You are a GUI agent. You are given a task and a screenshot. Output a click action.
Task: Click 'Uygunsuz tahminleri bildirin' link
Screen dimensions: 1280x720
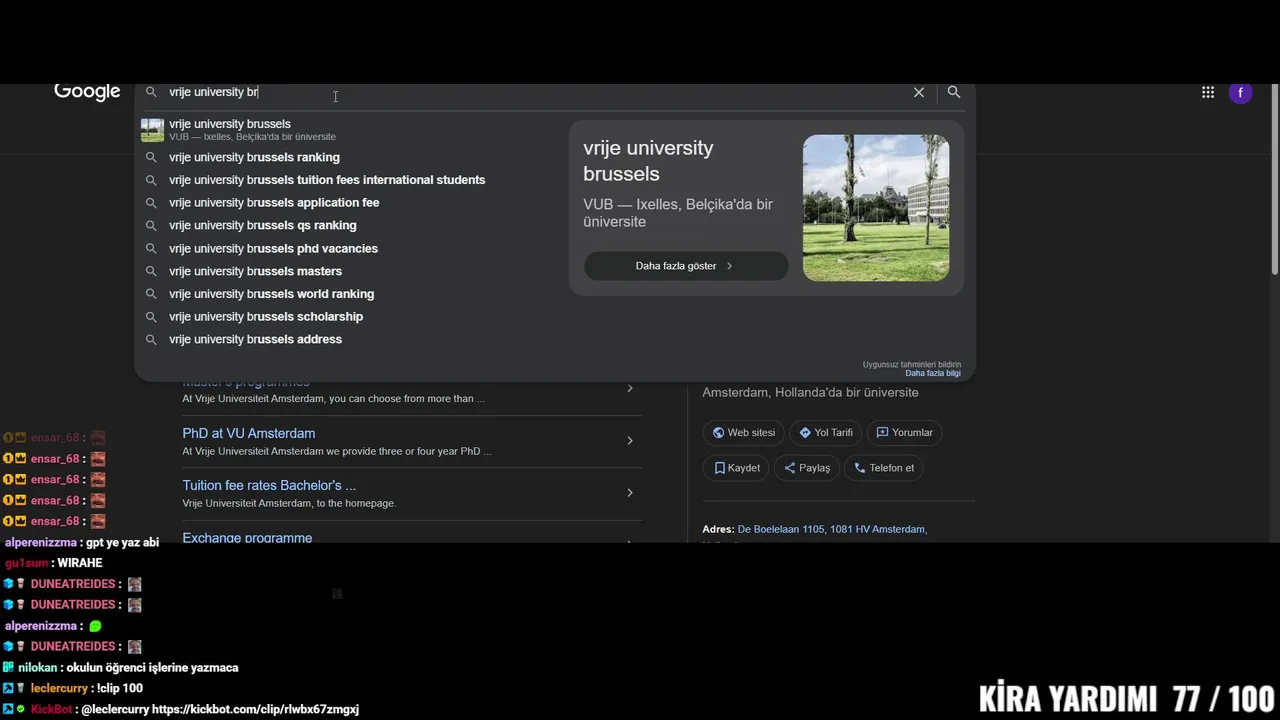coord(912,365)
